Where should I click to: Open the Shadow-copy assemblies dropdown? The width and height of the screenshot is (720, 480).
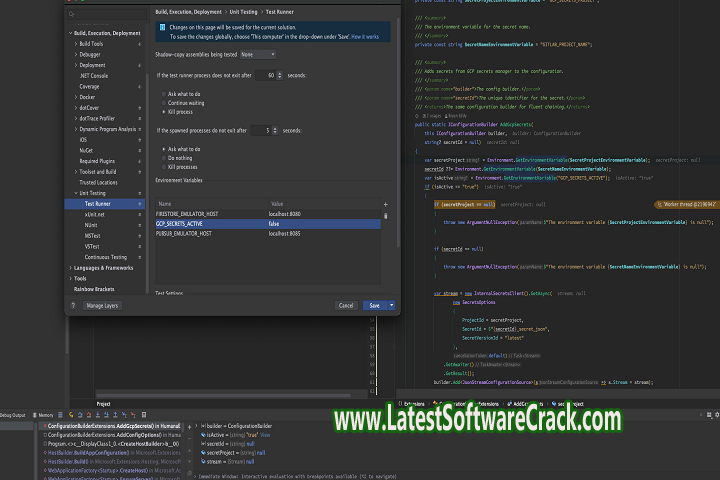point(258,54)
